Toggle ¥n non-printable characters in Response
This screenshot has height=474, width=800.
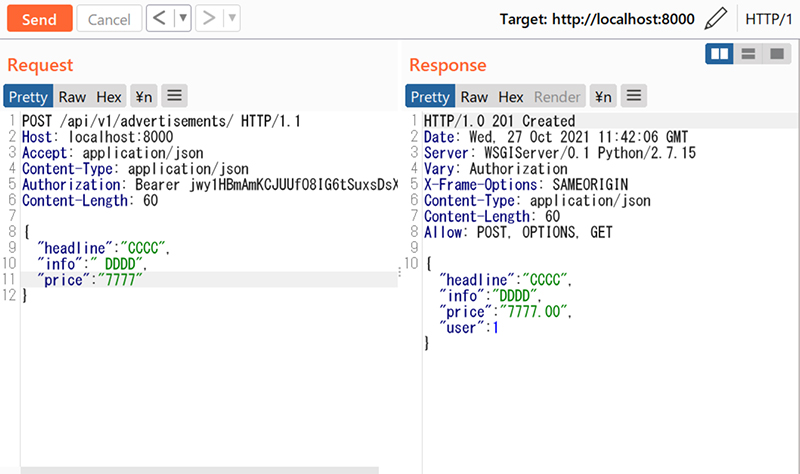point(603,96)
